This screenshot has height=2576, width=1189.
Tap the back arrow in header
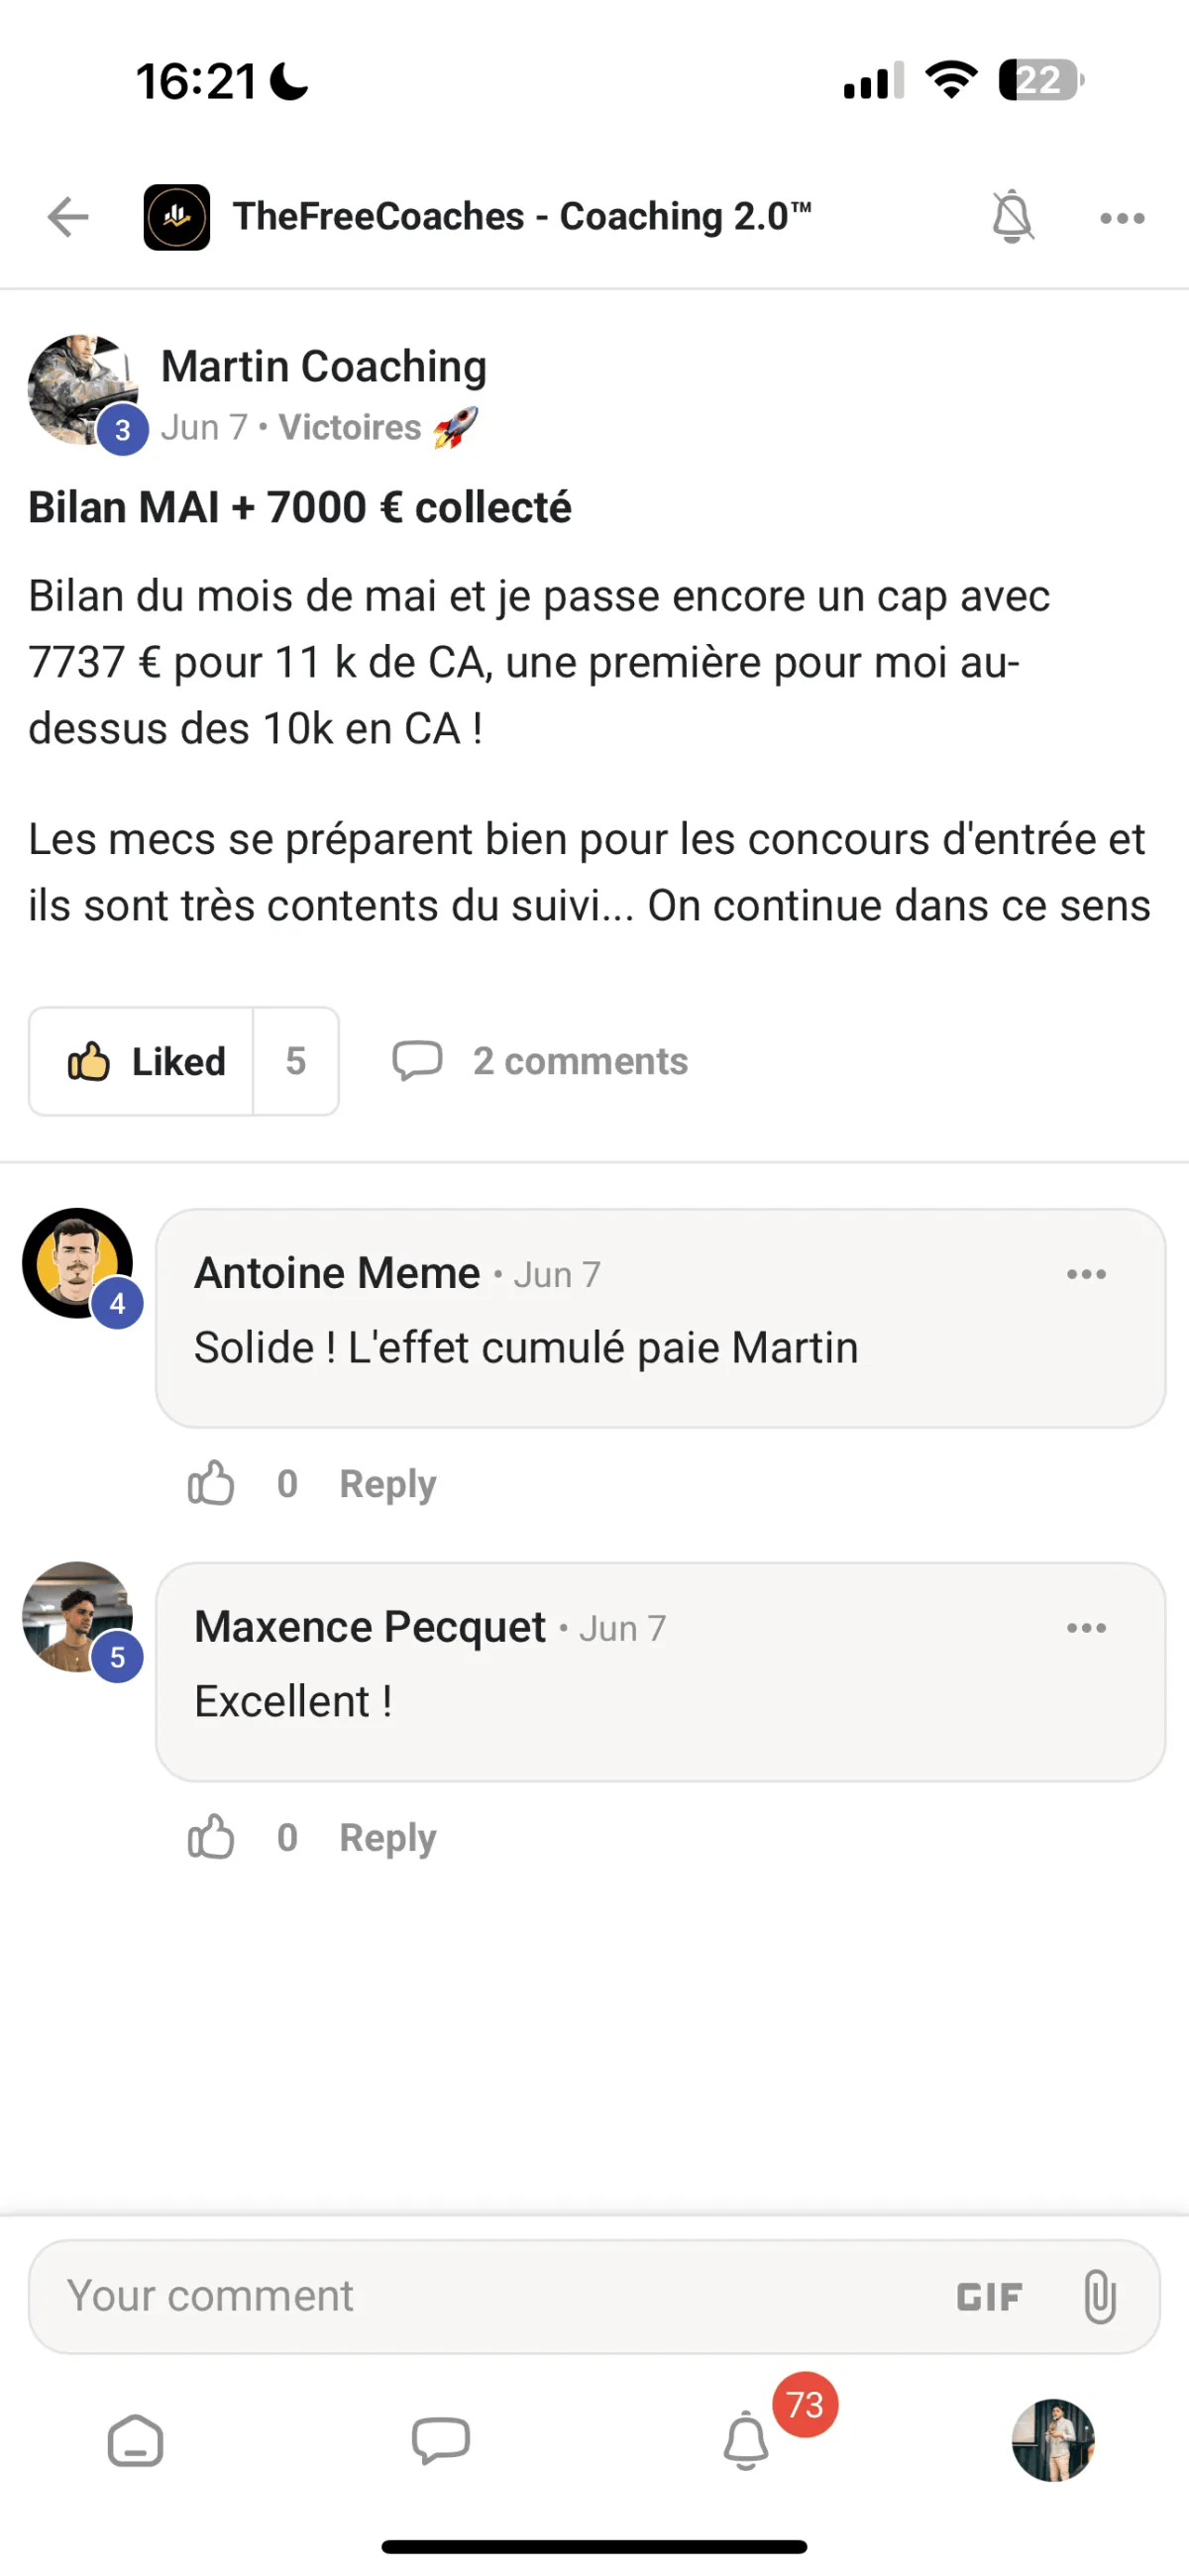coord(68,217)
